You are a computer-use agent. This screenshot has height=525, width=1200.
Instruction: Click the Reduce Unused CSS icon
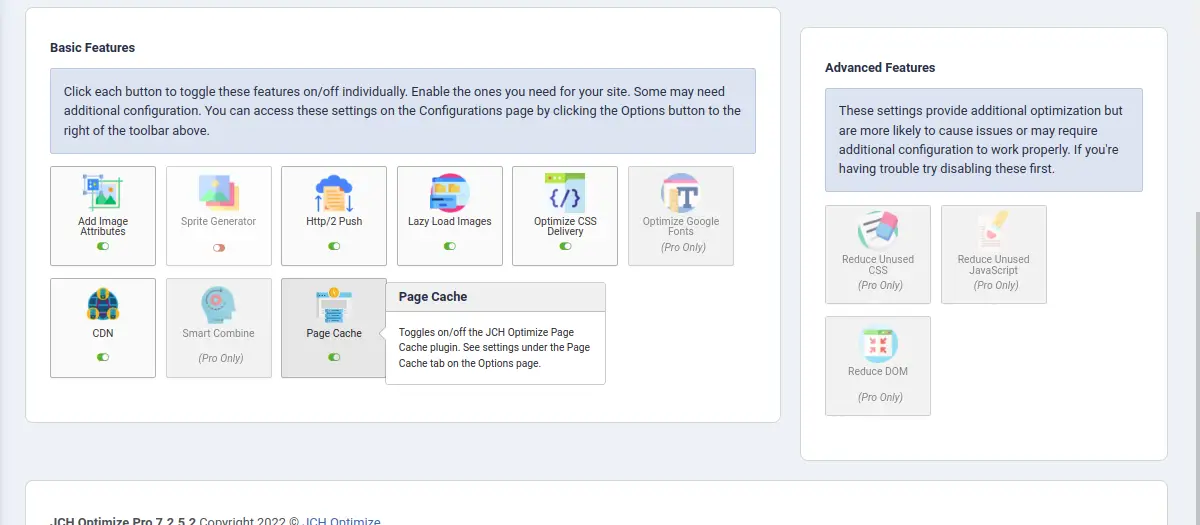[x=878, y=230]
